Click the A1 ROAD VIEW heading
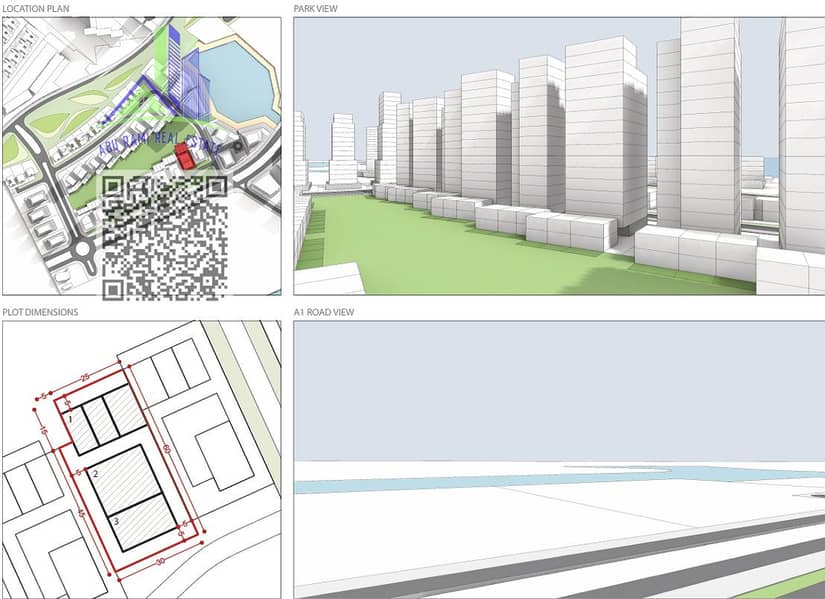825x599 pixels. pos(324,312)
